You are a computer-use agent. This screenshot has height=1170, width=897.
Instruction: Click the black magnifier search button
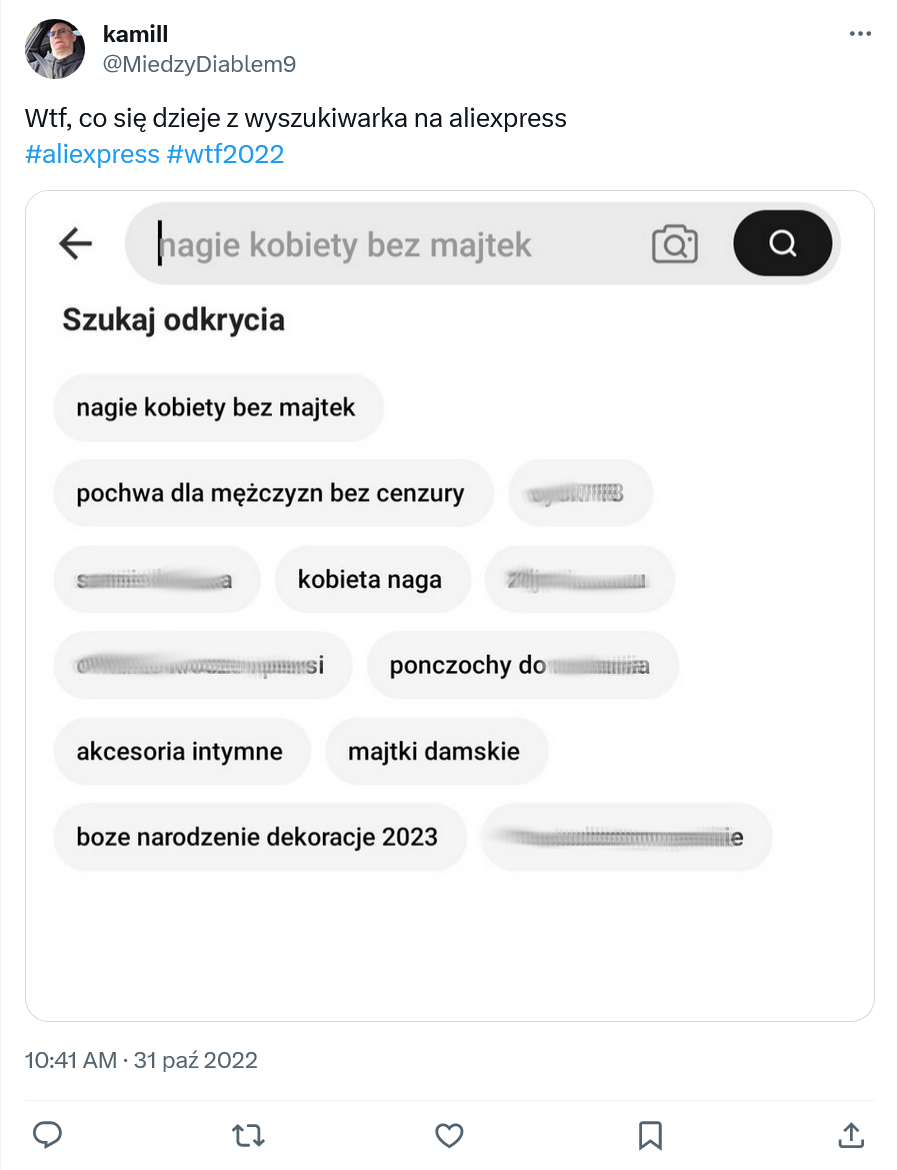(x=783, y=243)
